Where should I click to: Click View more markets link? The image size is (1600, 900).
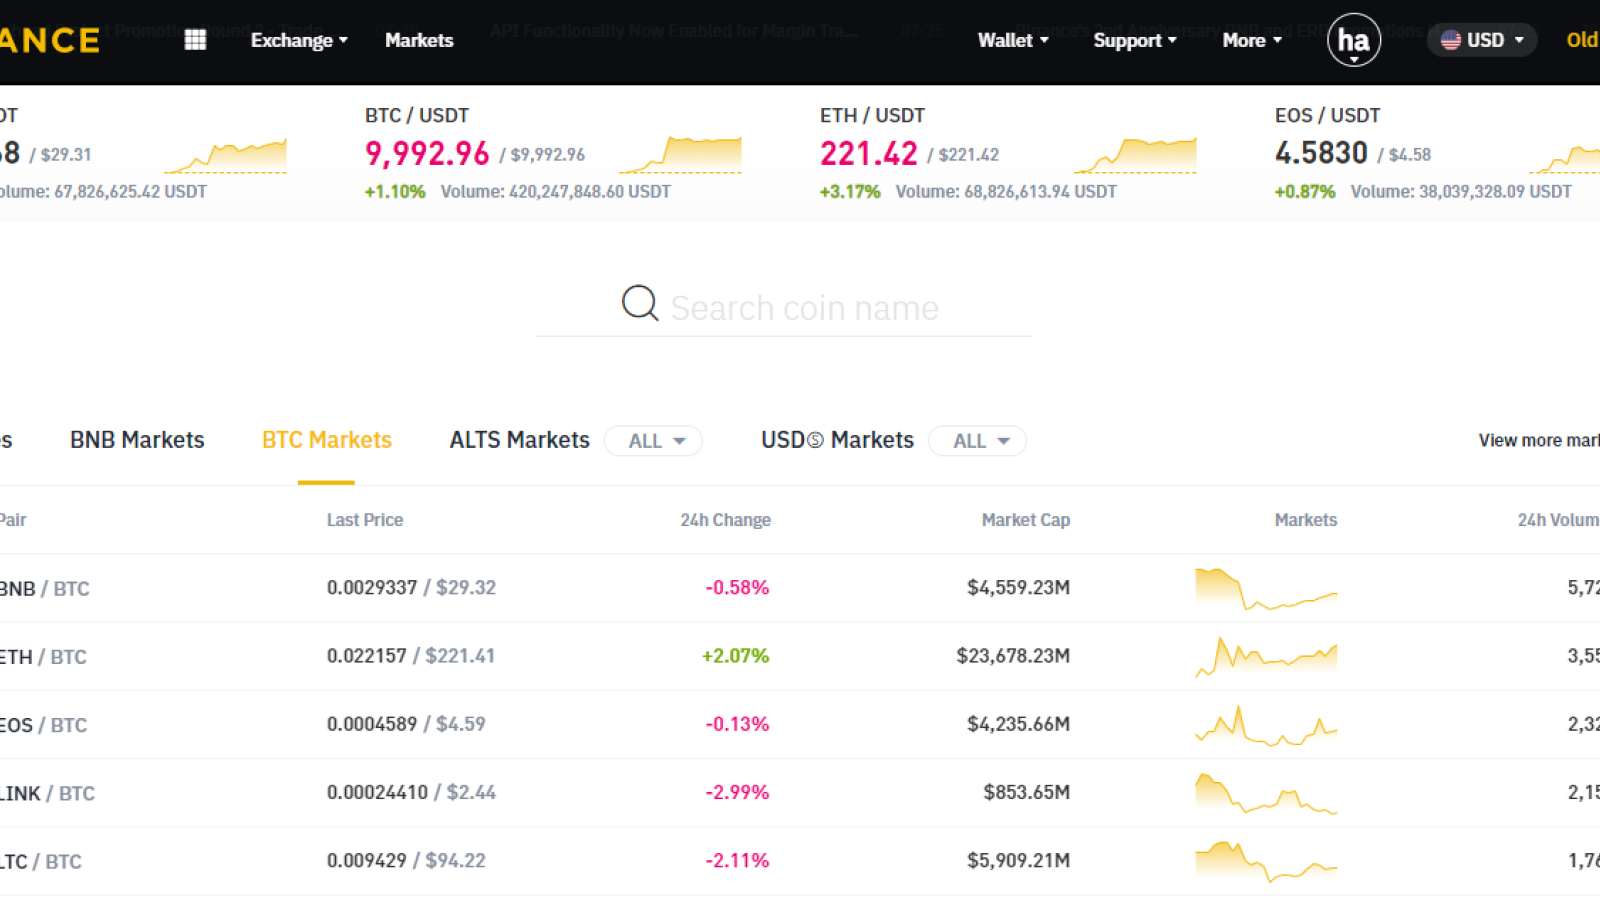(1539, 440)
